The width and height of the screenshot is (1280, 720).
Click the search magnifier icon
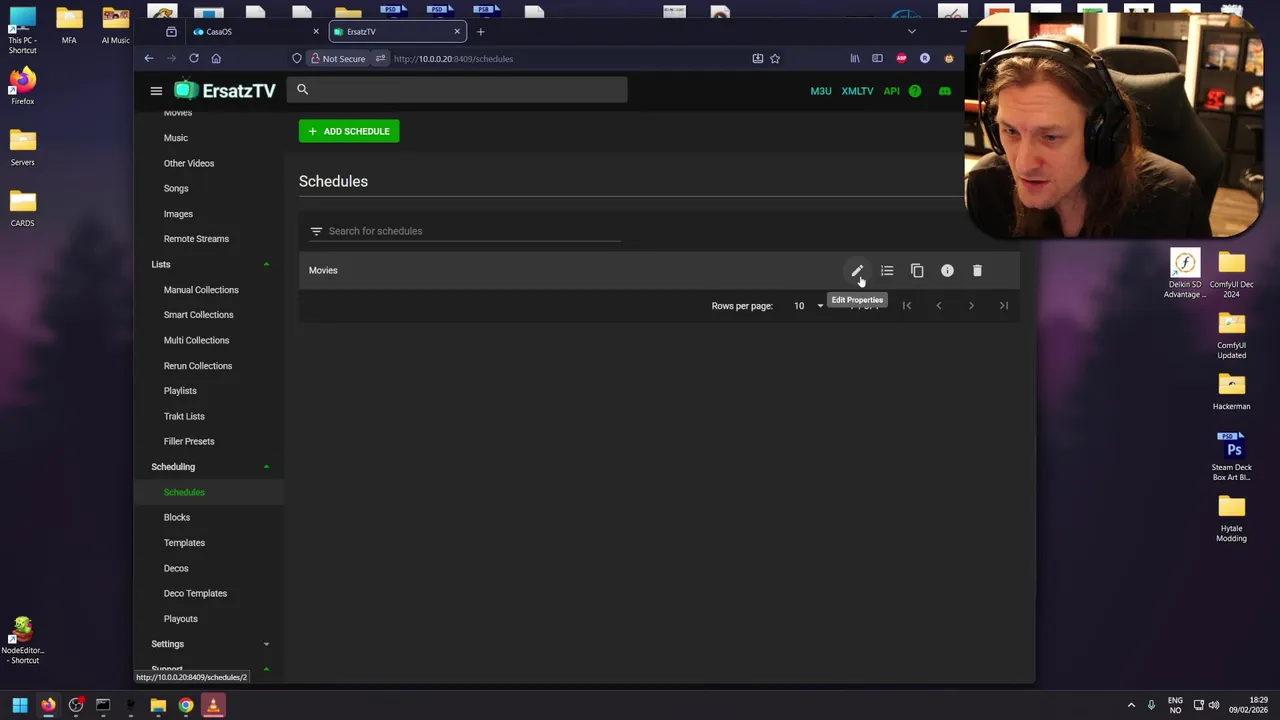click(302, 90)
